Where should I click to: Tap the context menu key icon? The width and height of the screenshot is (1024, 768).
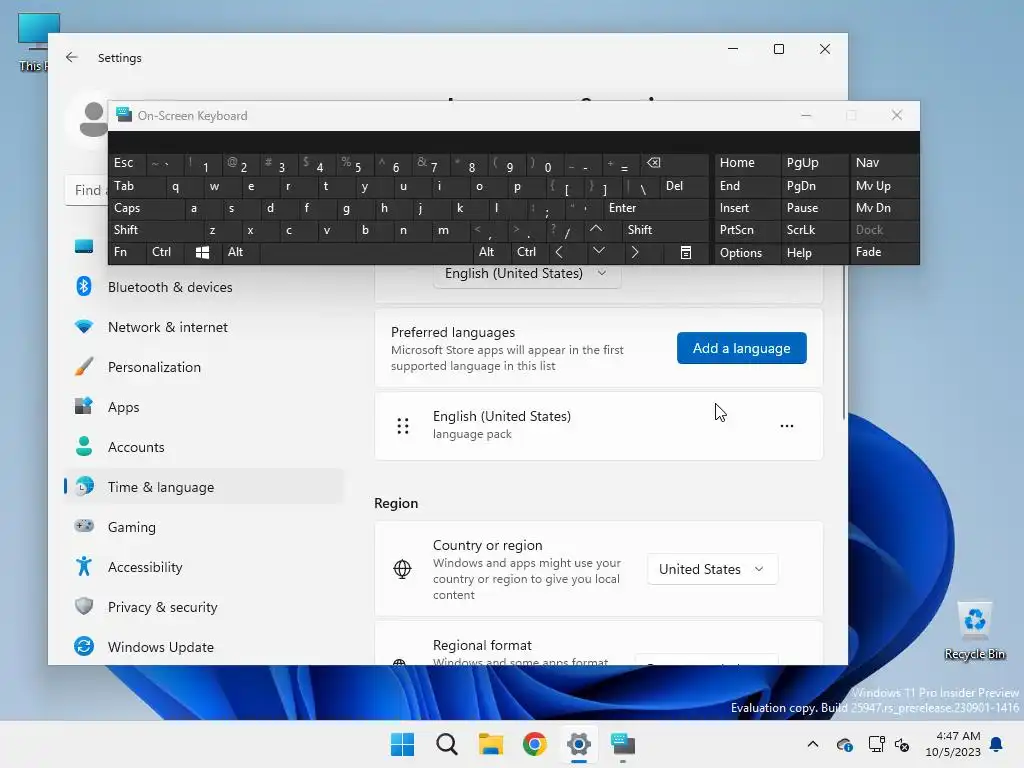[x=685, y=252]
